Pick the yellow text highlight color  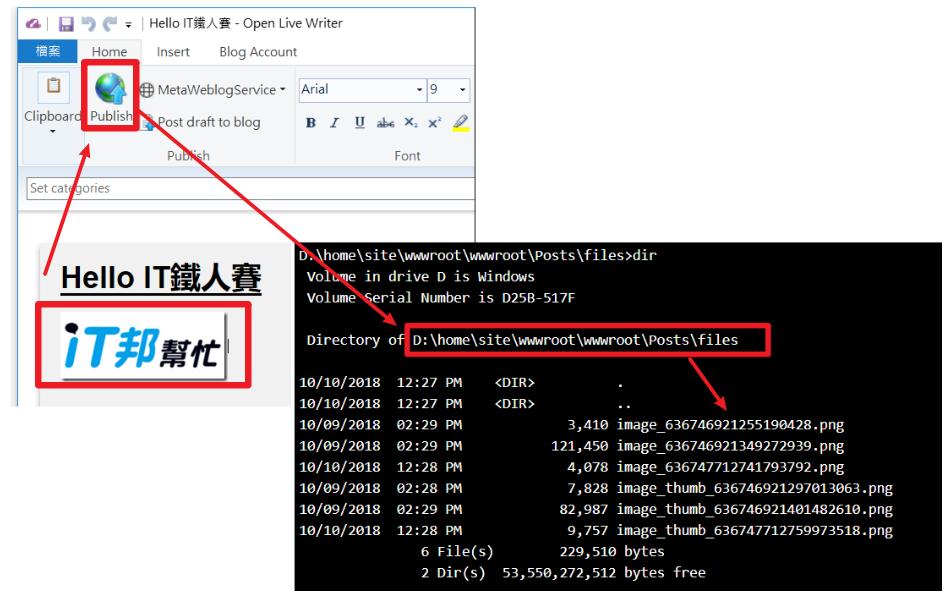point(461,123)
